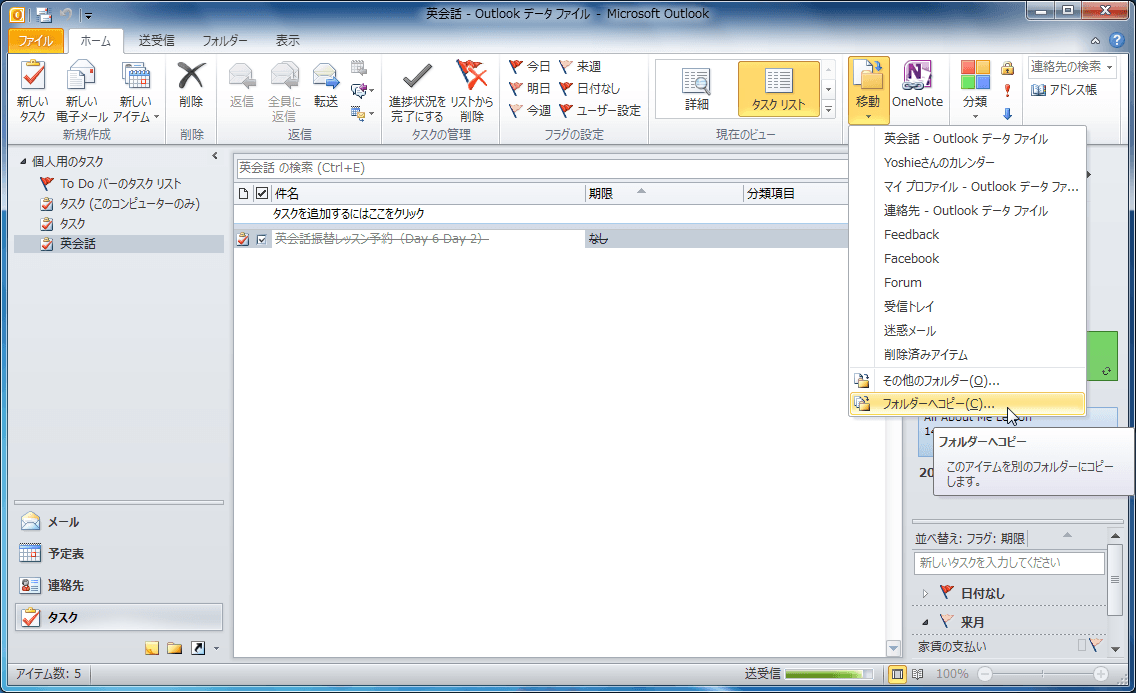Screen dimensions: 1136x693
Task: Switch to the Folder (フォルダー) tab
Action: click(x=225, y=41)
